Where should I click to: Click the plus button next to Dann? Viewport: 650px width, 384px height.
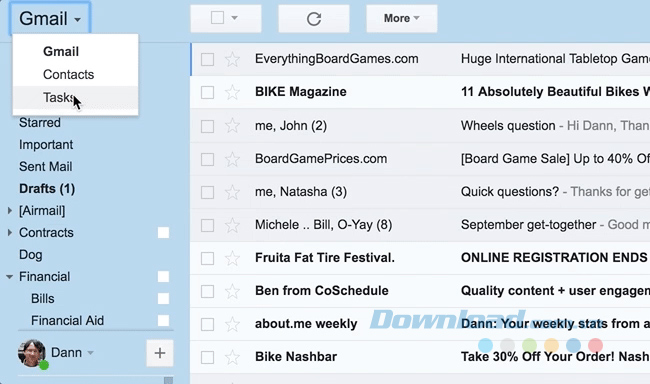(x=160, y=353)
